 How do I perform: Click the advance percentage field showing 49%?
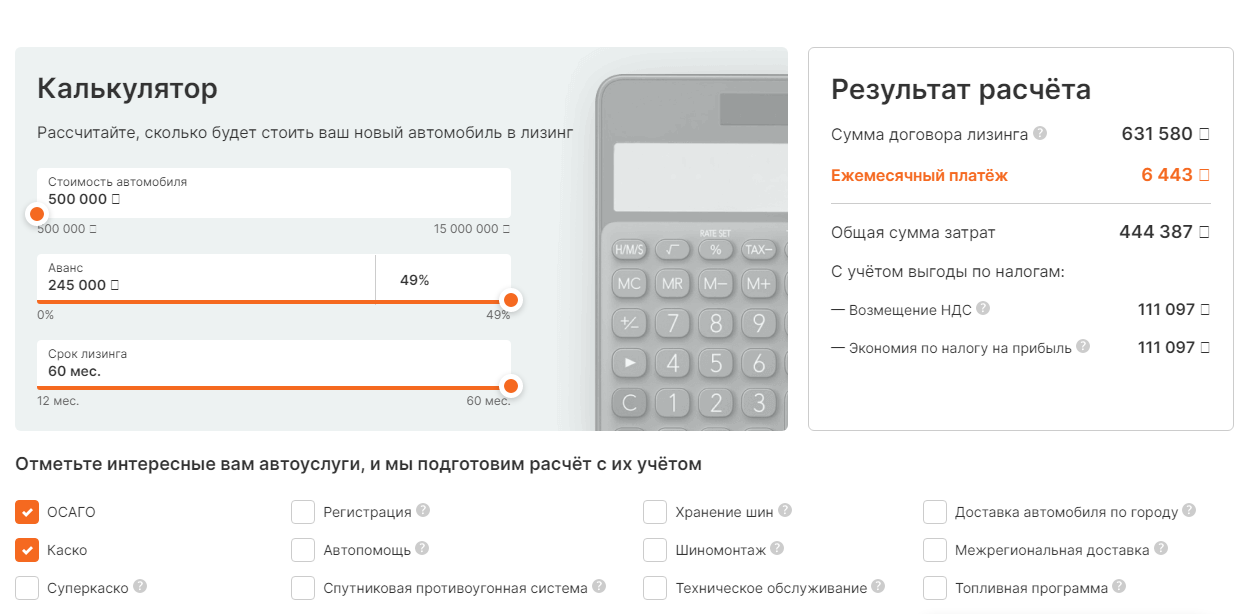click(x=443, y=277)
